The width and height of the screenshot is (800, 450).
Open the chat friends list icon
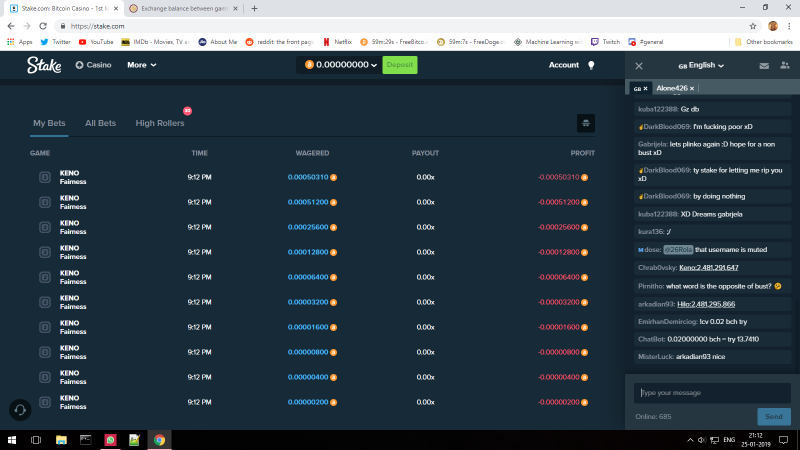click(785, 65)
